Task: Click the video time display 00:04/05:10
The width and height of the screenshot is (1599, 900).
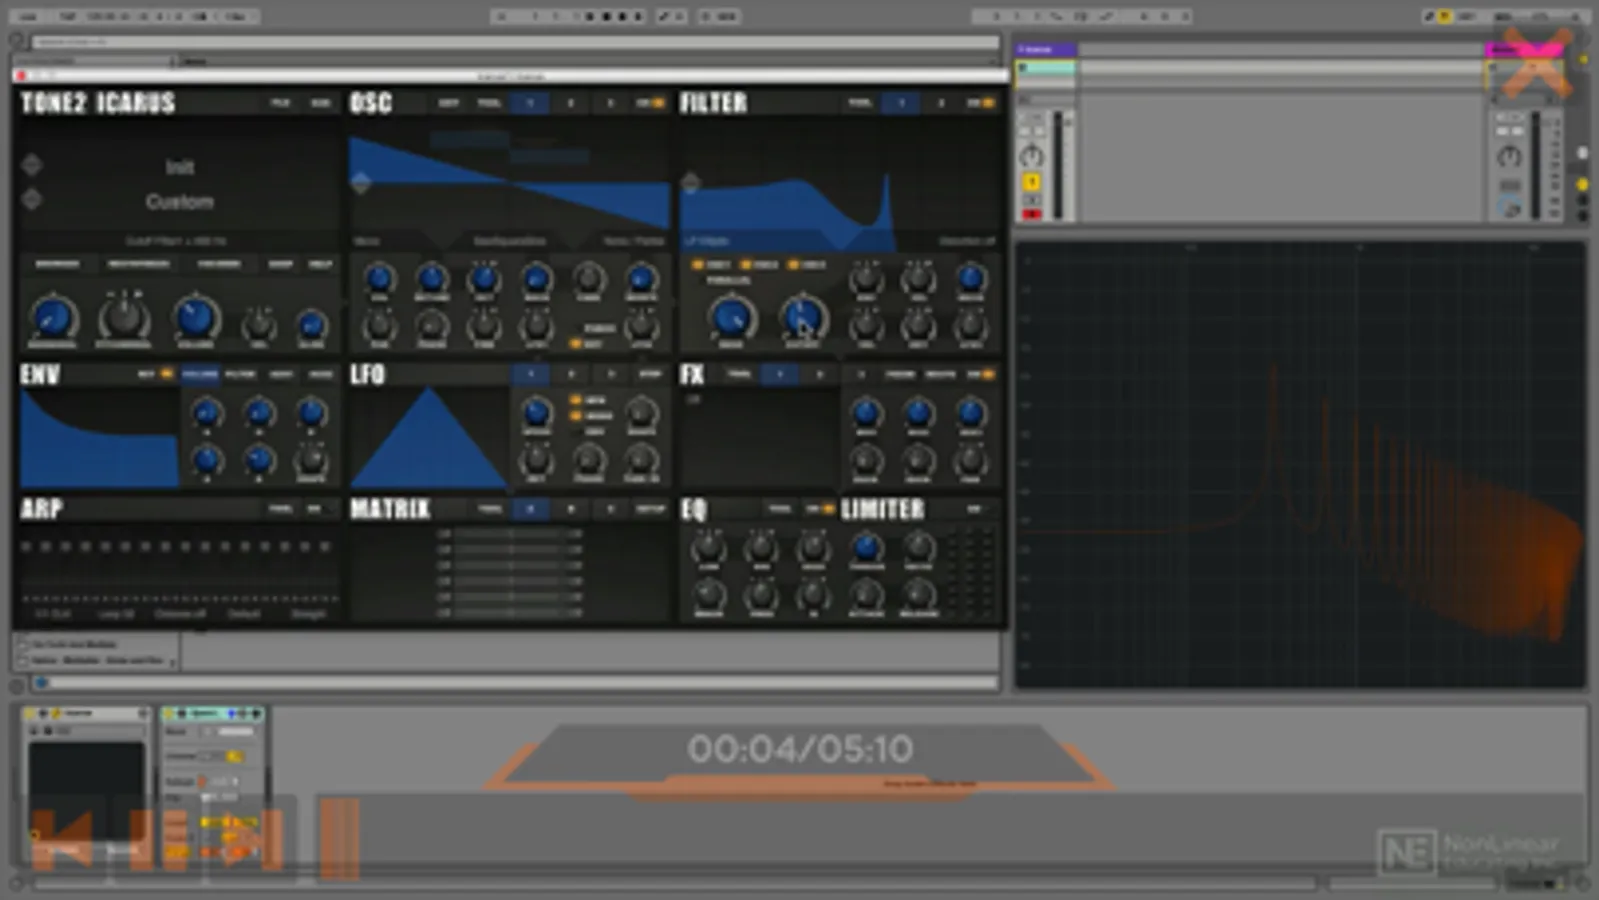Action: [800, 749]
